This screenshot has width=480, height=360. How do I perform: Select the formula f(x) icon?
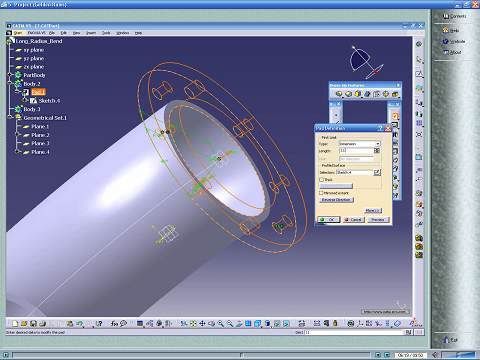[x=114, y=323]
